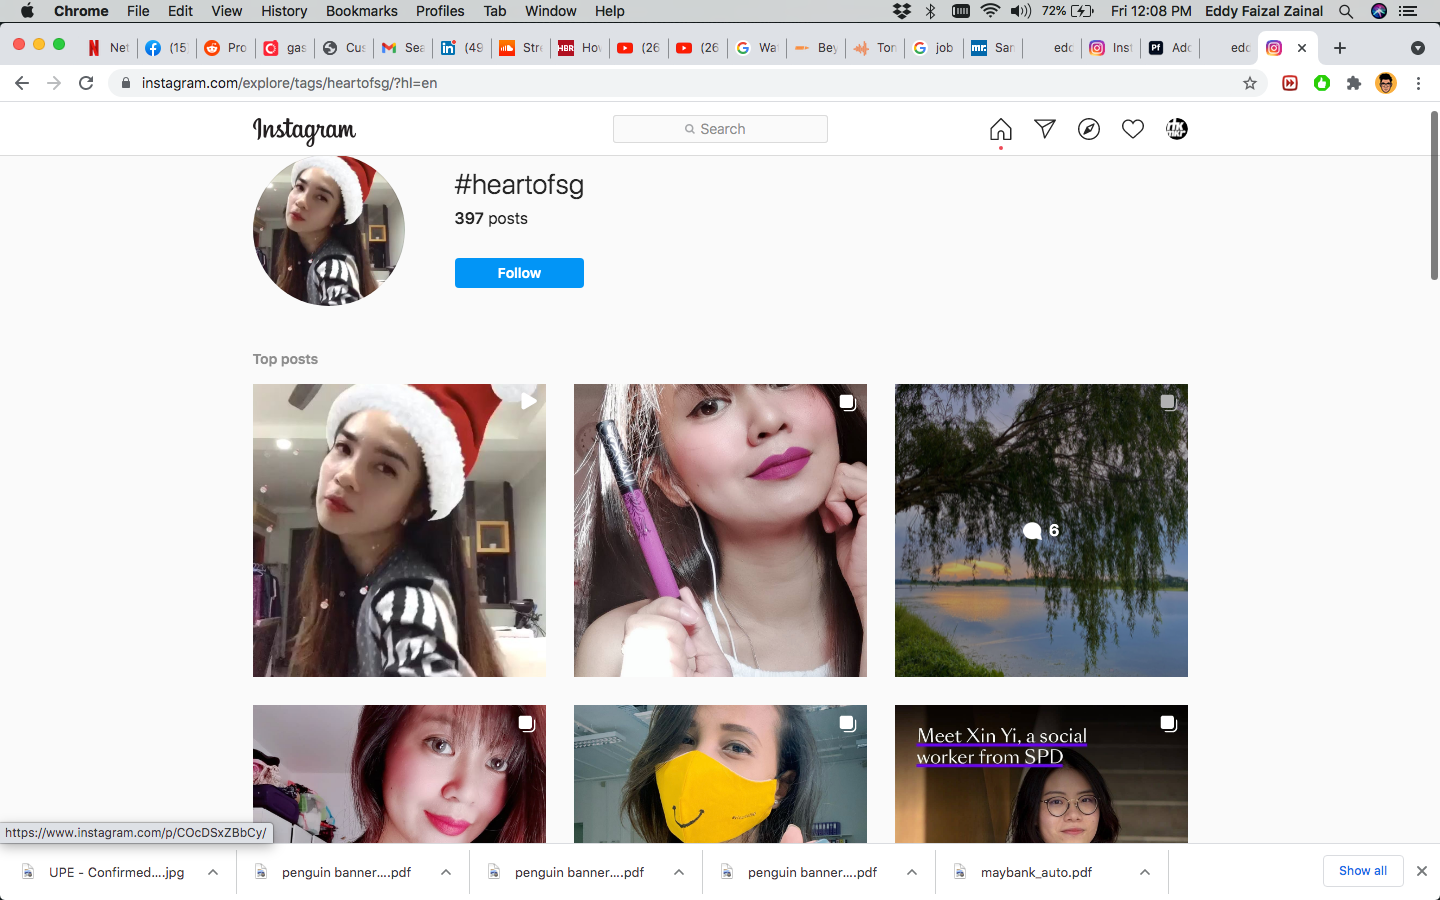This screenshot has width=1440, height=900.
Task: Open purple lipstick selfie post
Action: [x=720, y=530]
